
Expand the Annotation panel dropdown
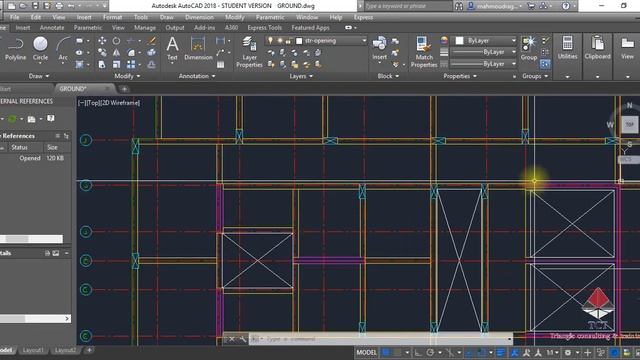pyautogui.click(x=197, y=76)
